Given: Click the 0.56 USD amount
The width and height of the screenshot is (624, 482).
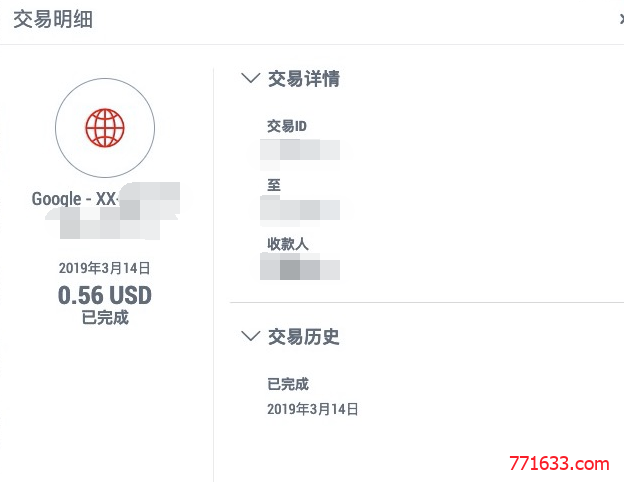Looking at the screenshot, I should 105,295.
